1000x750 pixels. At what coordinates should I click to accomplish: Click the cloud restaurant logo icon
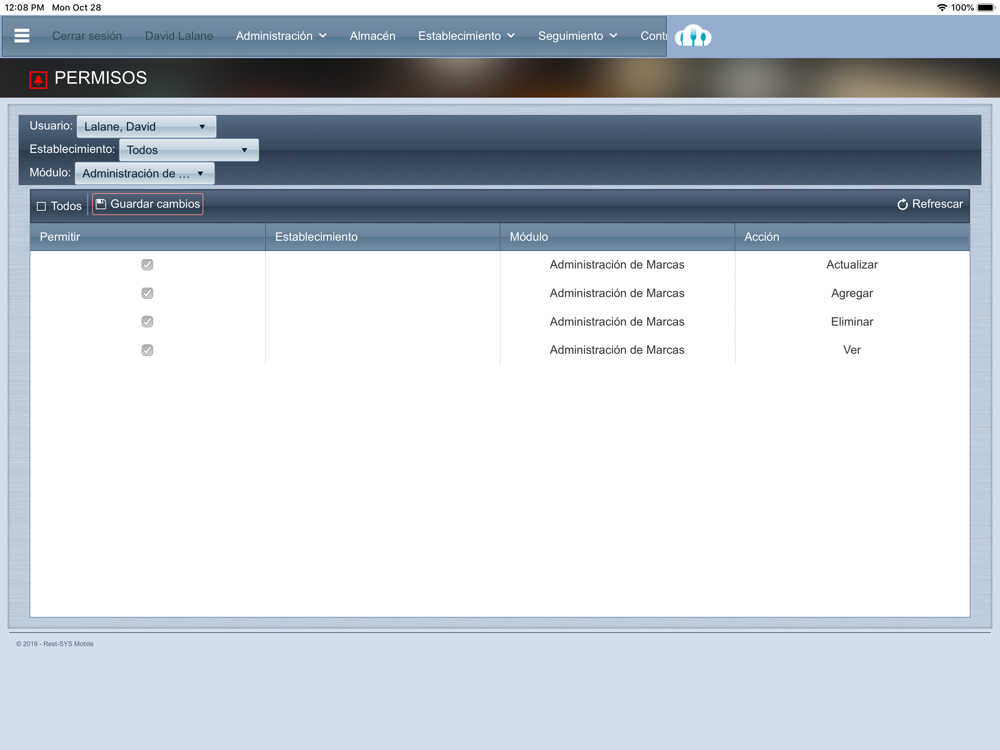click(693, 36)
